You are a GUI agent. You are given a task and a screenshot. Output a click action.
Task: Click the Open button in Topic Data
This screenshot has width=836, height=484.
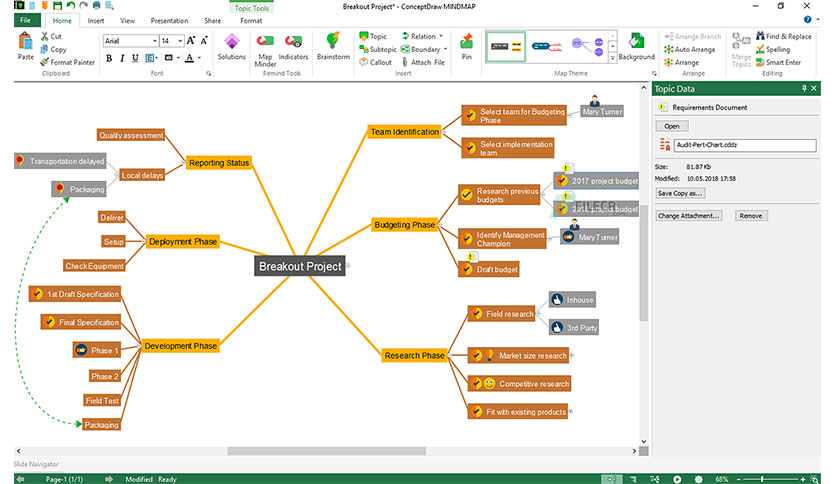(672, 126)
